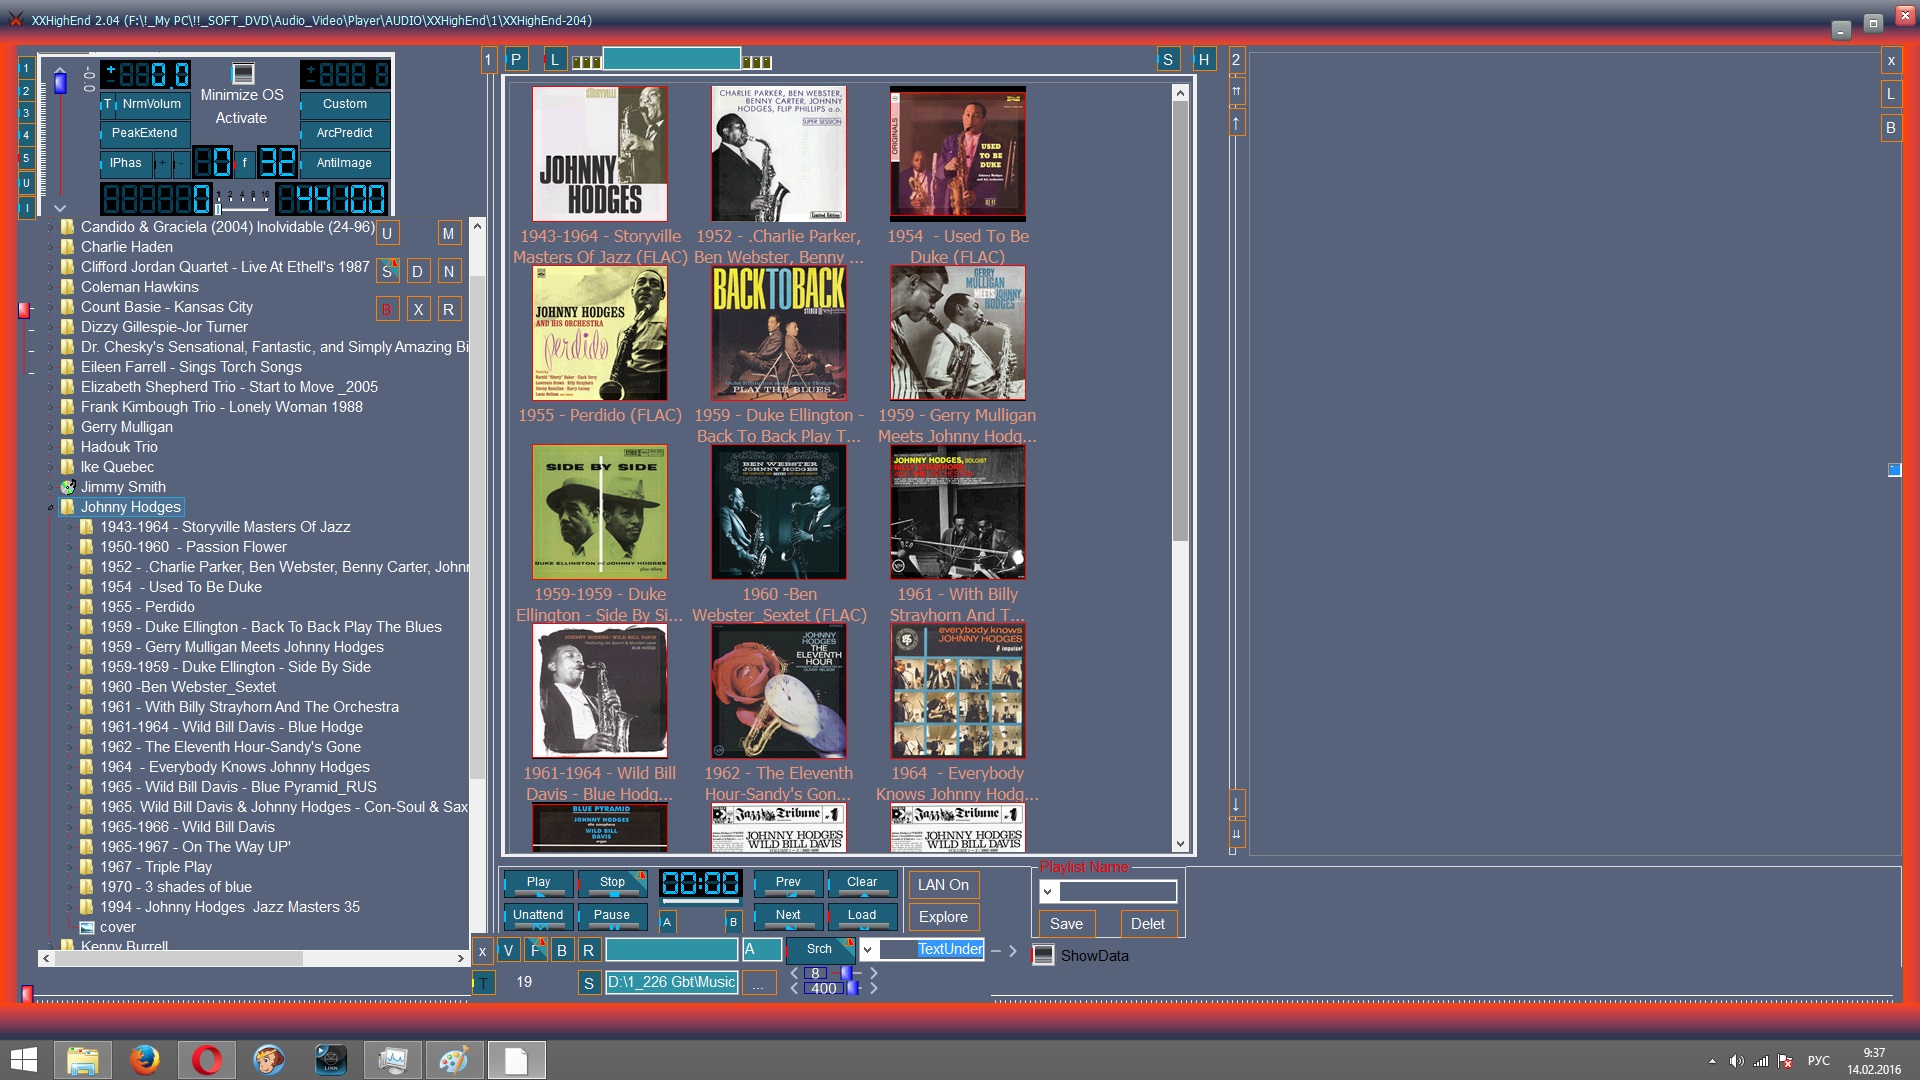Click the T button at the bottom left

click(483, 983)
